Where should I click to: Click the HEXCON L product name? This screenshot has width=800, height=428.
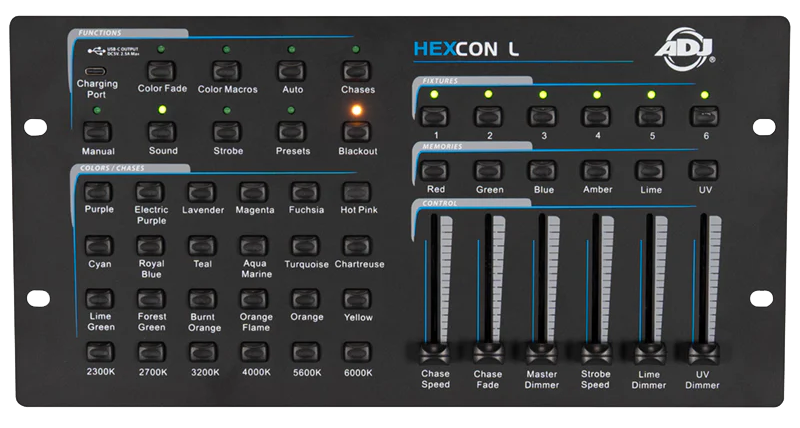(x=466, y=49)
